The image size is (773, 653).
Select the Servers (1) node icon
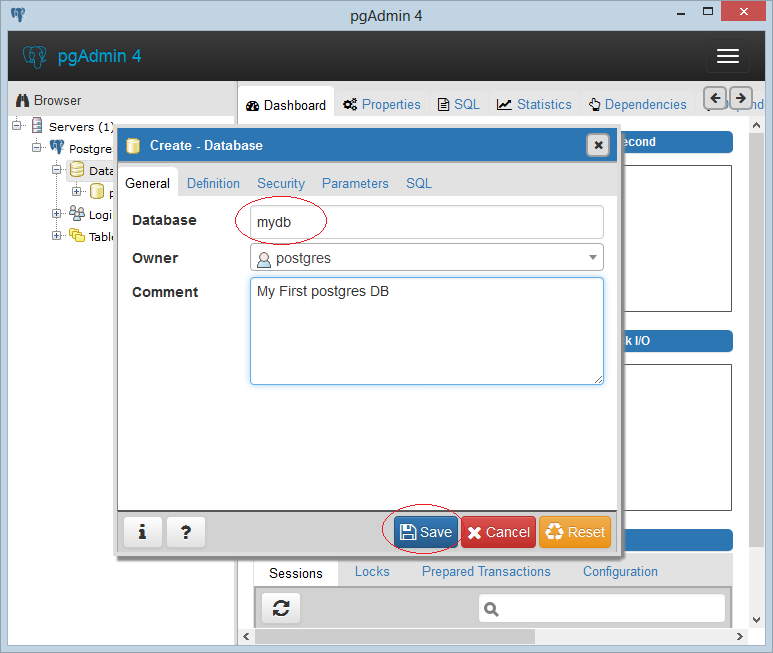pos(37,125)
